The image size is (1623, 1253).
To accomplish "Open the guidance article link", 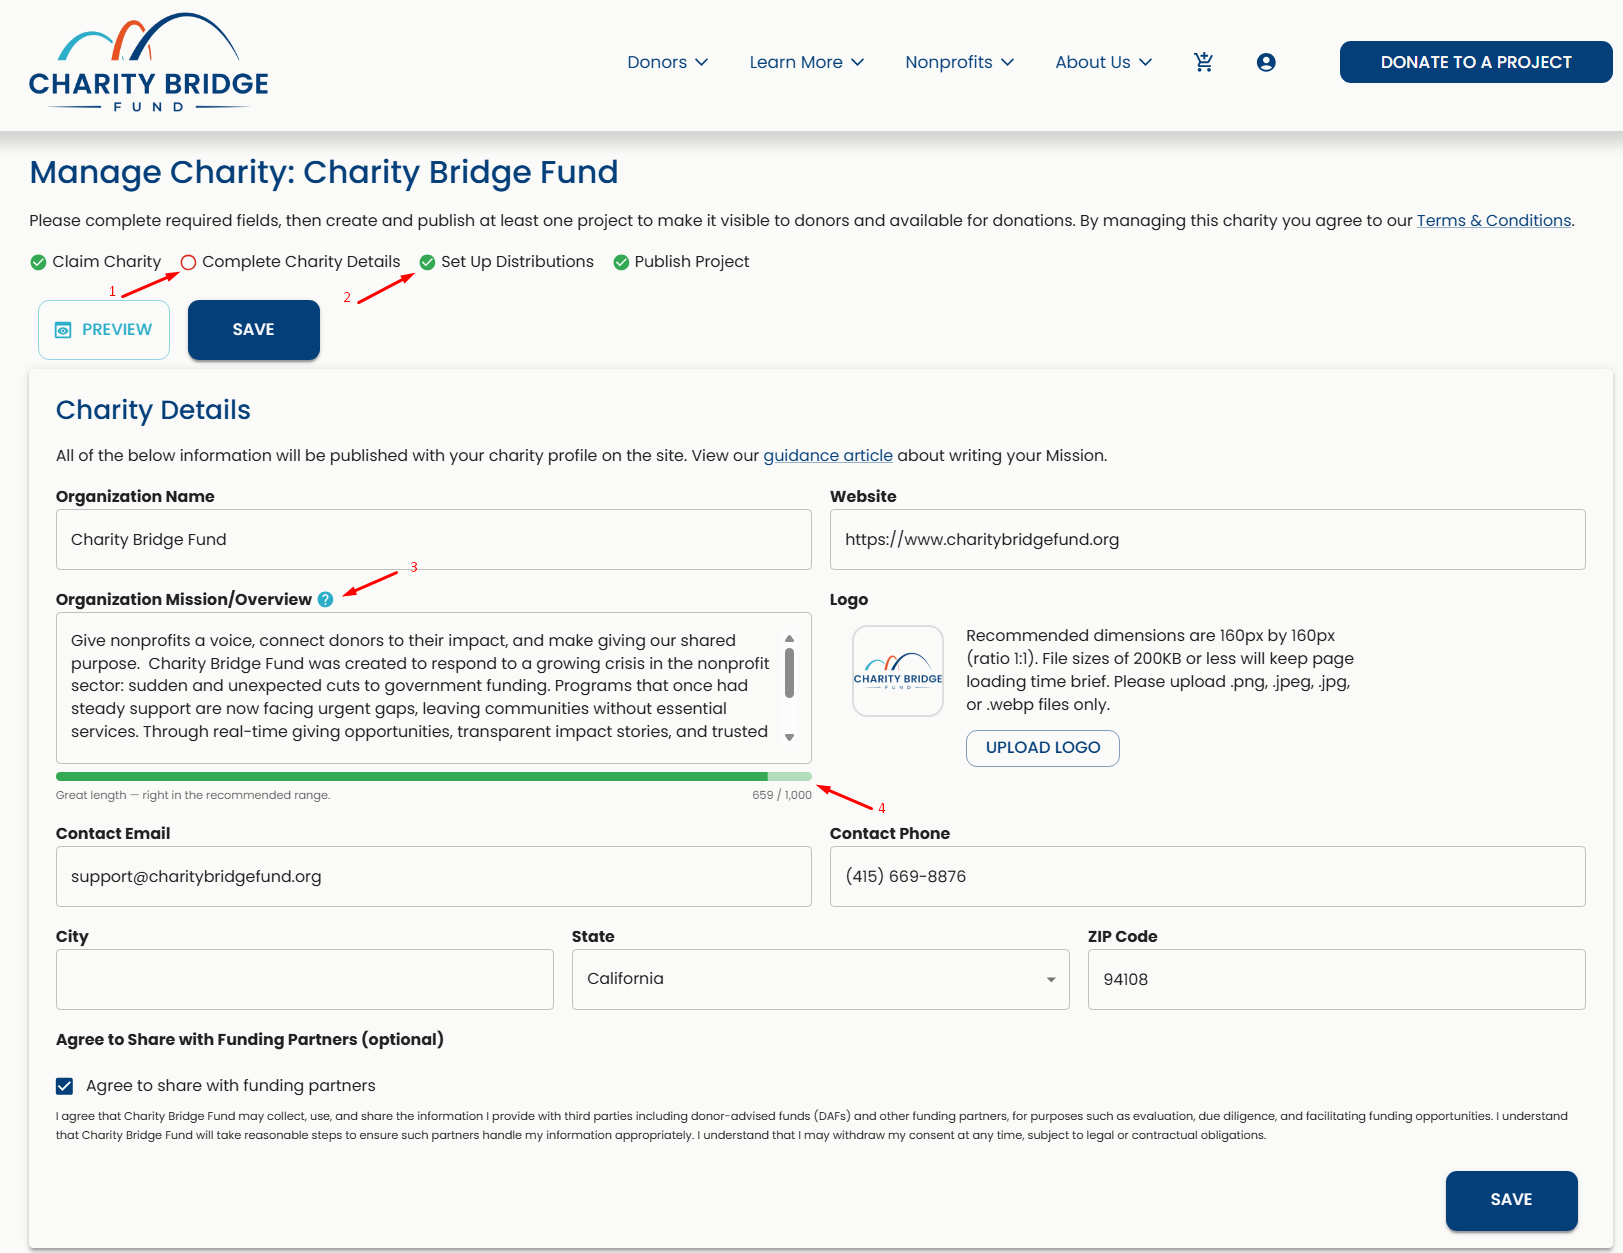I will coord(828,456).
